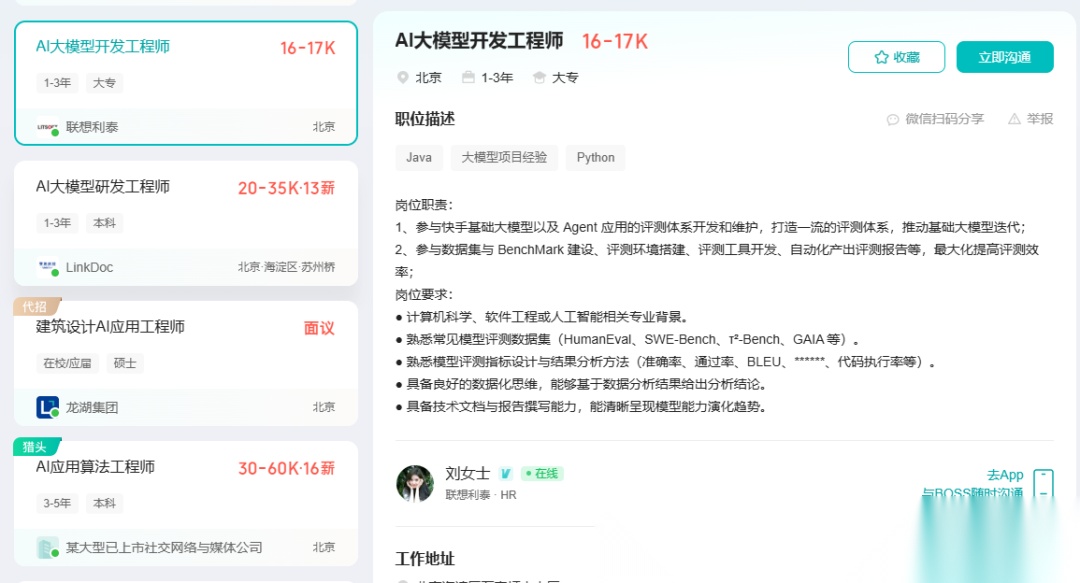This screenshot has width=1080, height=583.
Task: Click the detail title AI大模型开发工程师
Action: (x=479, y=41)
